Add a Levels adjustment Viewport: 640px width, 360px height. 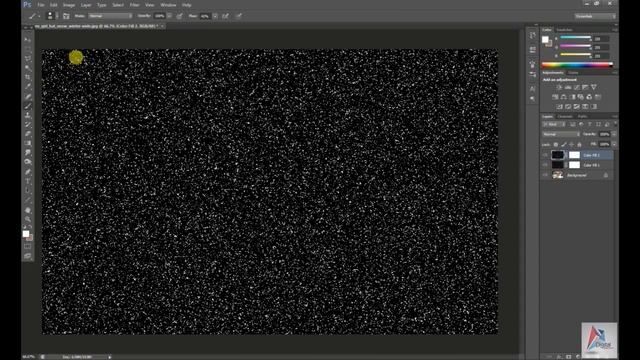[568, 87]
